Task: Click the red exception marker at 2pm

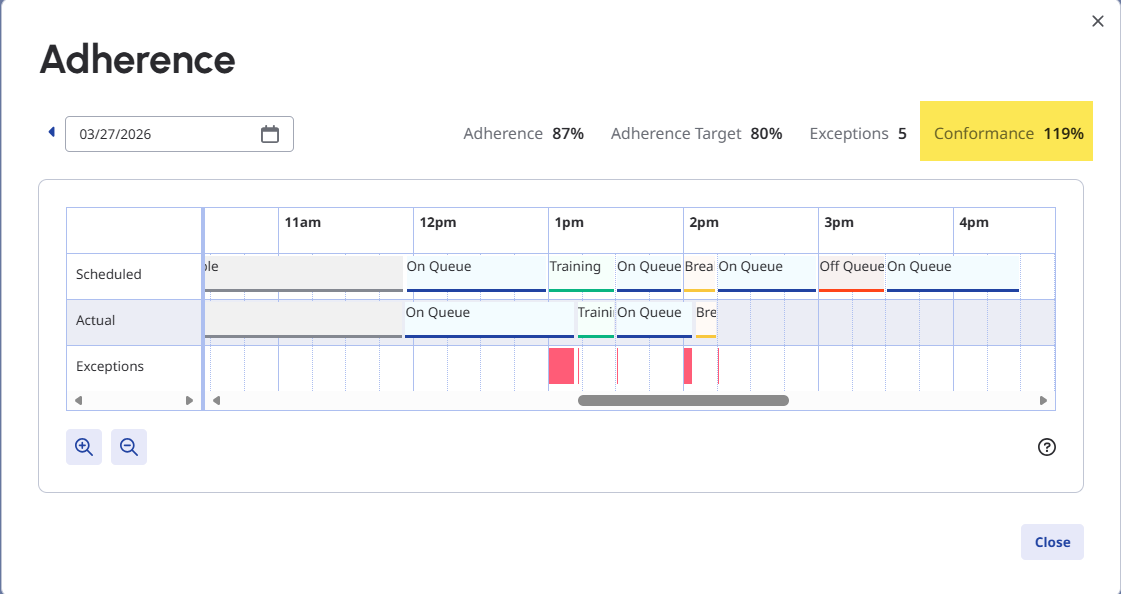Action: coord(688,366)
